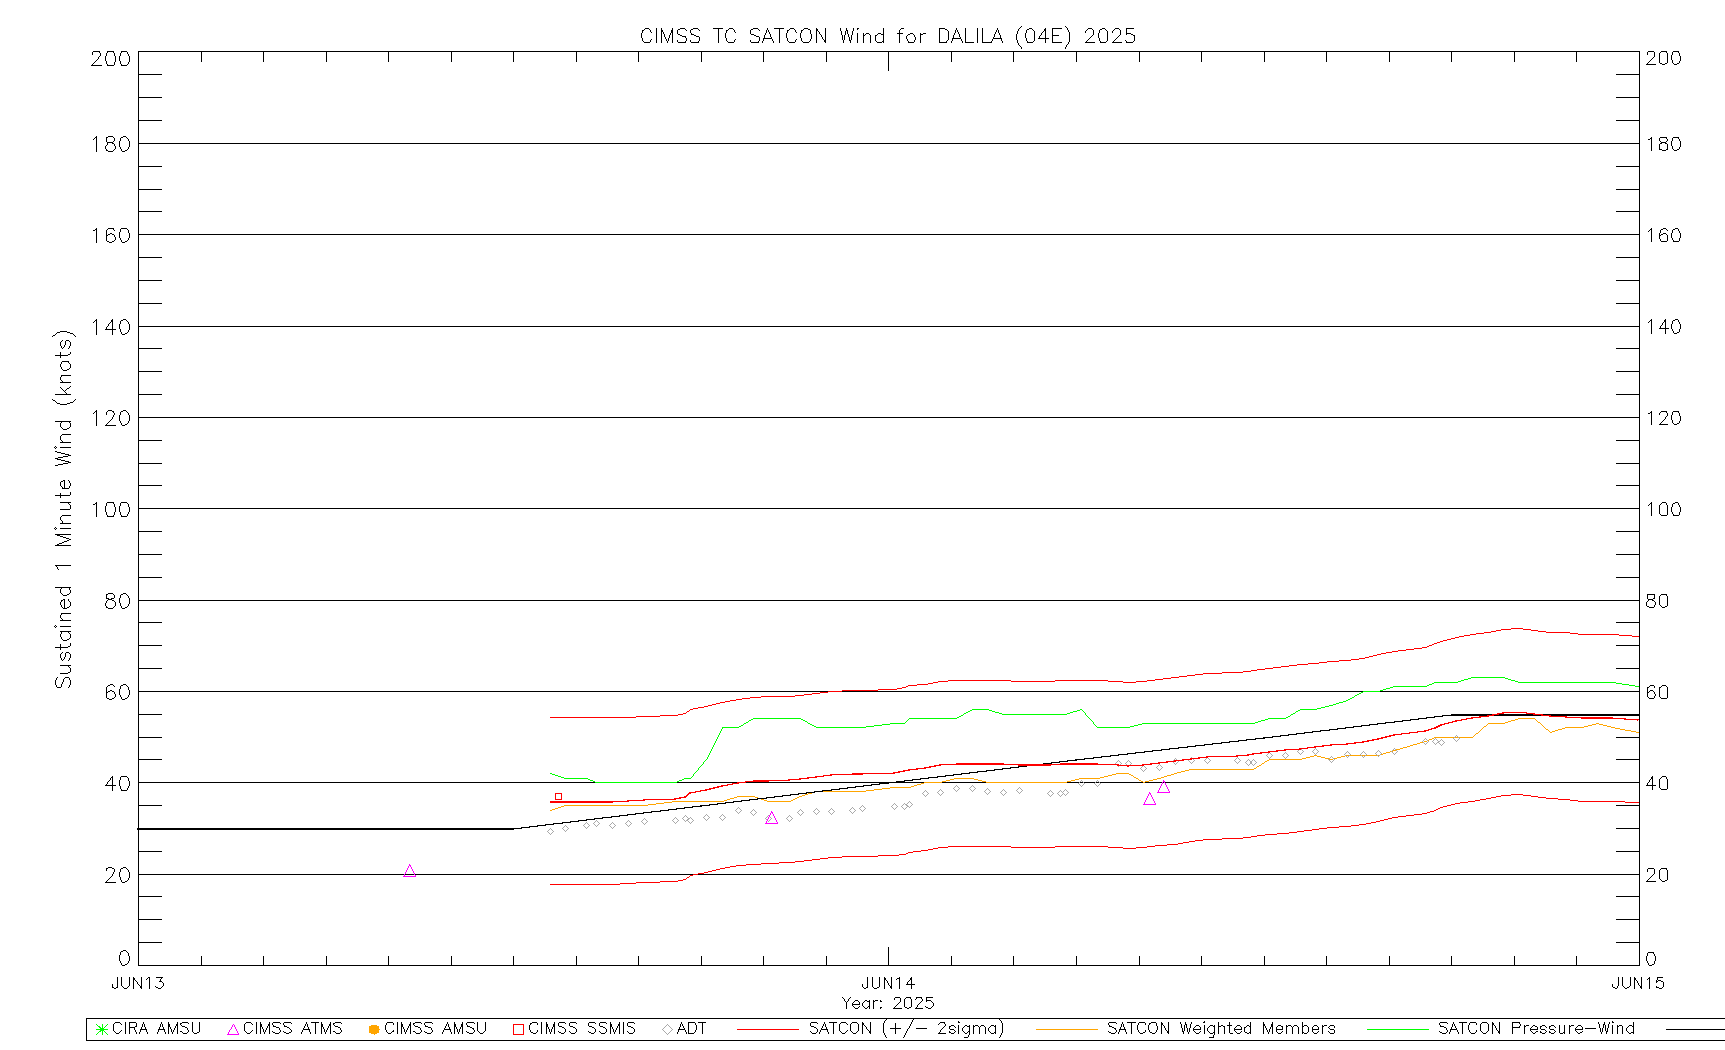Select the ATMS triangle marker near 20 knots
The height and width of the screenshot is (1050, 1725).
409,871
